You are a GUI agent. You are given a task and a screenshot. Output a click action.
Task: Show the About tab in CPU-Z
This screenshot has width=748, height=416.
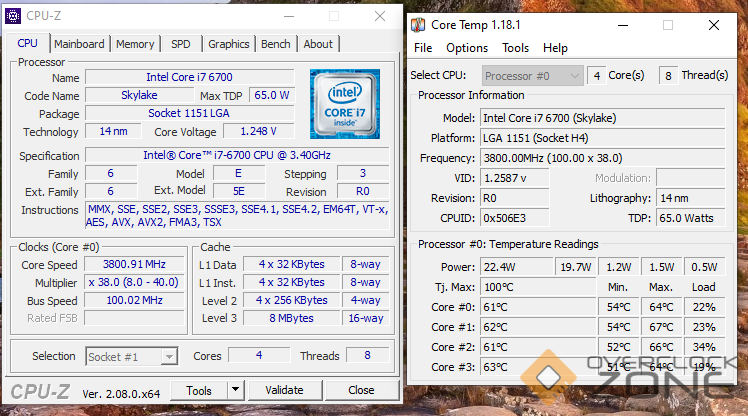click(x=318, y=44)
